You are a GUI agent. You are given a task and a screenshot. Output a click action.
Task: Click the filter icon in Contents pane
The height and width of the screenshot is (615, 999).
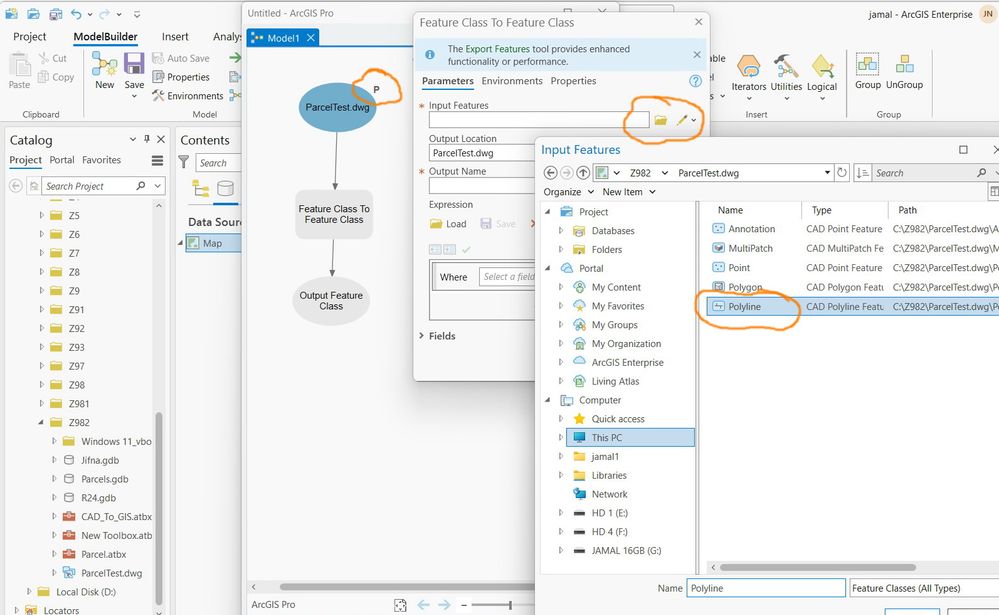(x=183, y=162)
